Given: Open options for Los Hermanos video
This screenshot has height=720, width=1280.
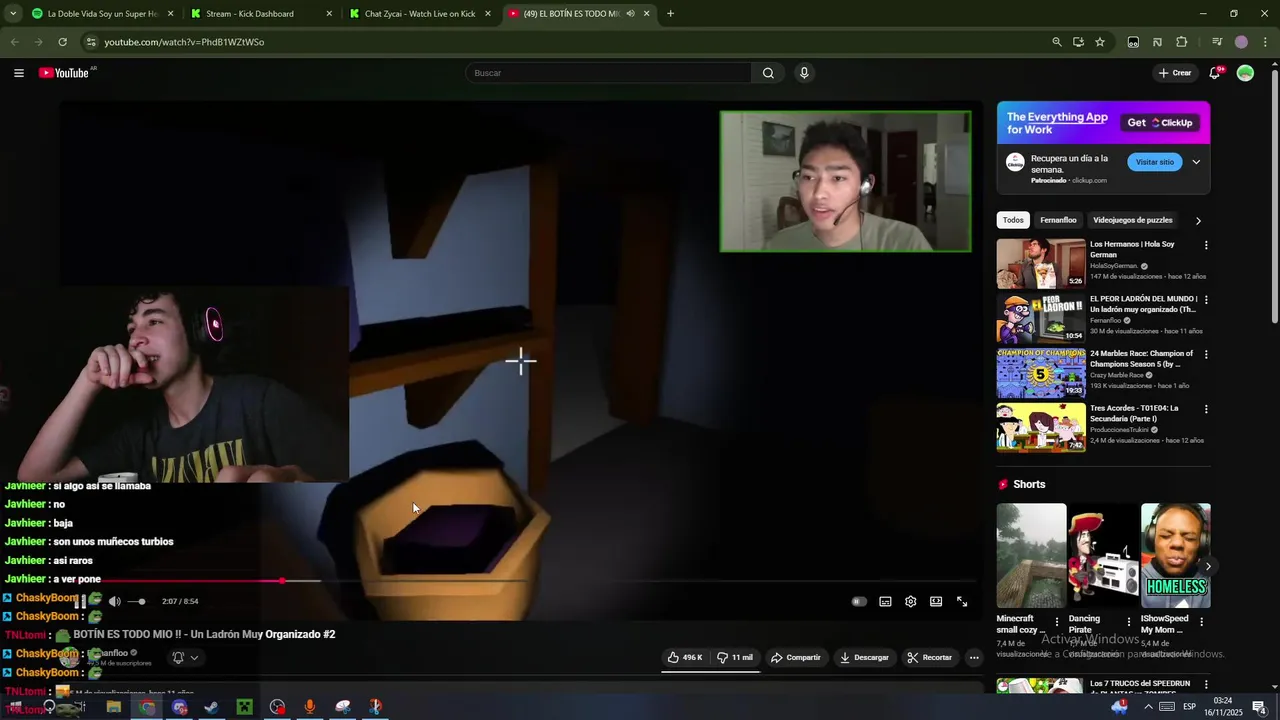Looking at the screenshot, I should click(1206, 245).
